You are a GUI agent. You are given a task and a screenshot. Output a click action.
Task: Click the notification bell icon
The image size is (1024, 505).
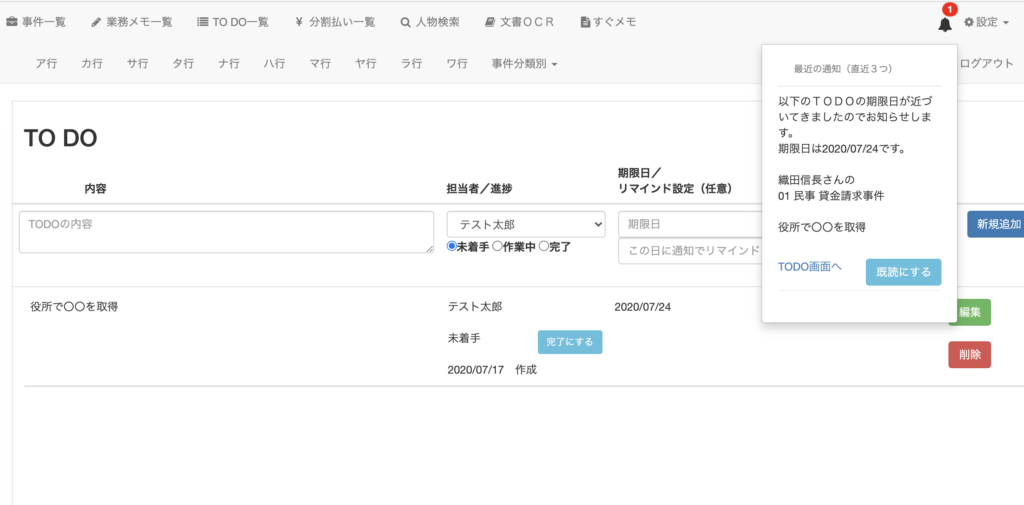[944, 23]
